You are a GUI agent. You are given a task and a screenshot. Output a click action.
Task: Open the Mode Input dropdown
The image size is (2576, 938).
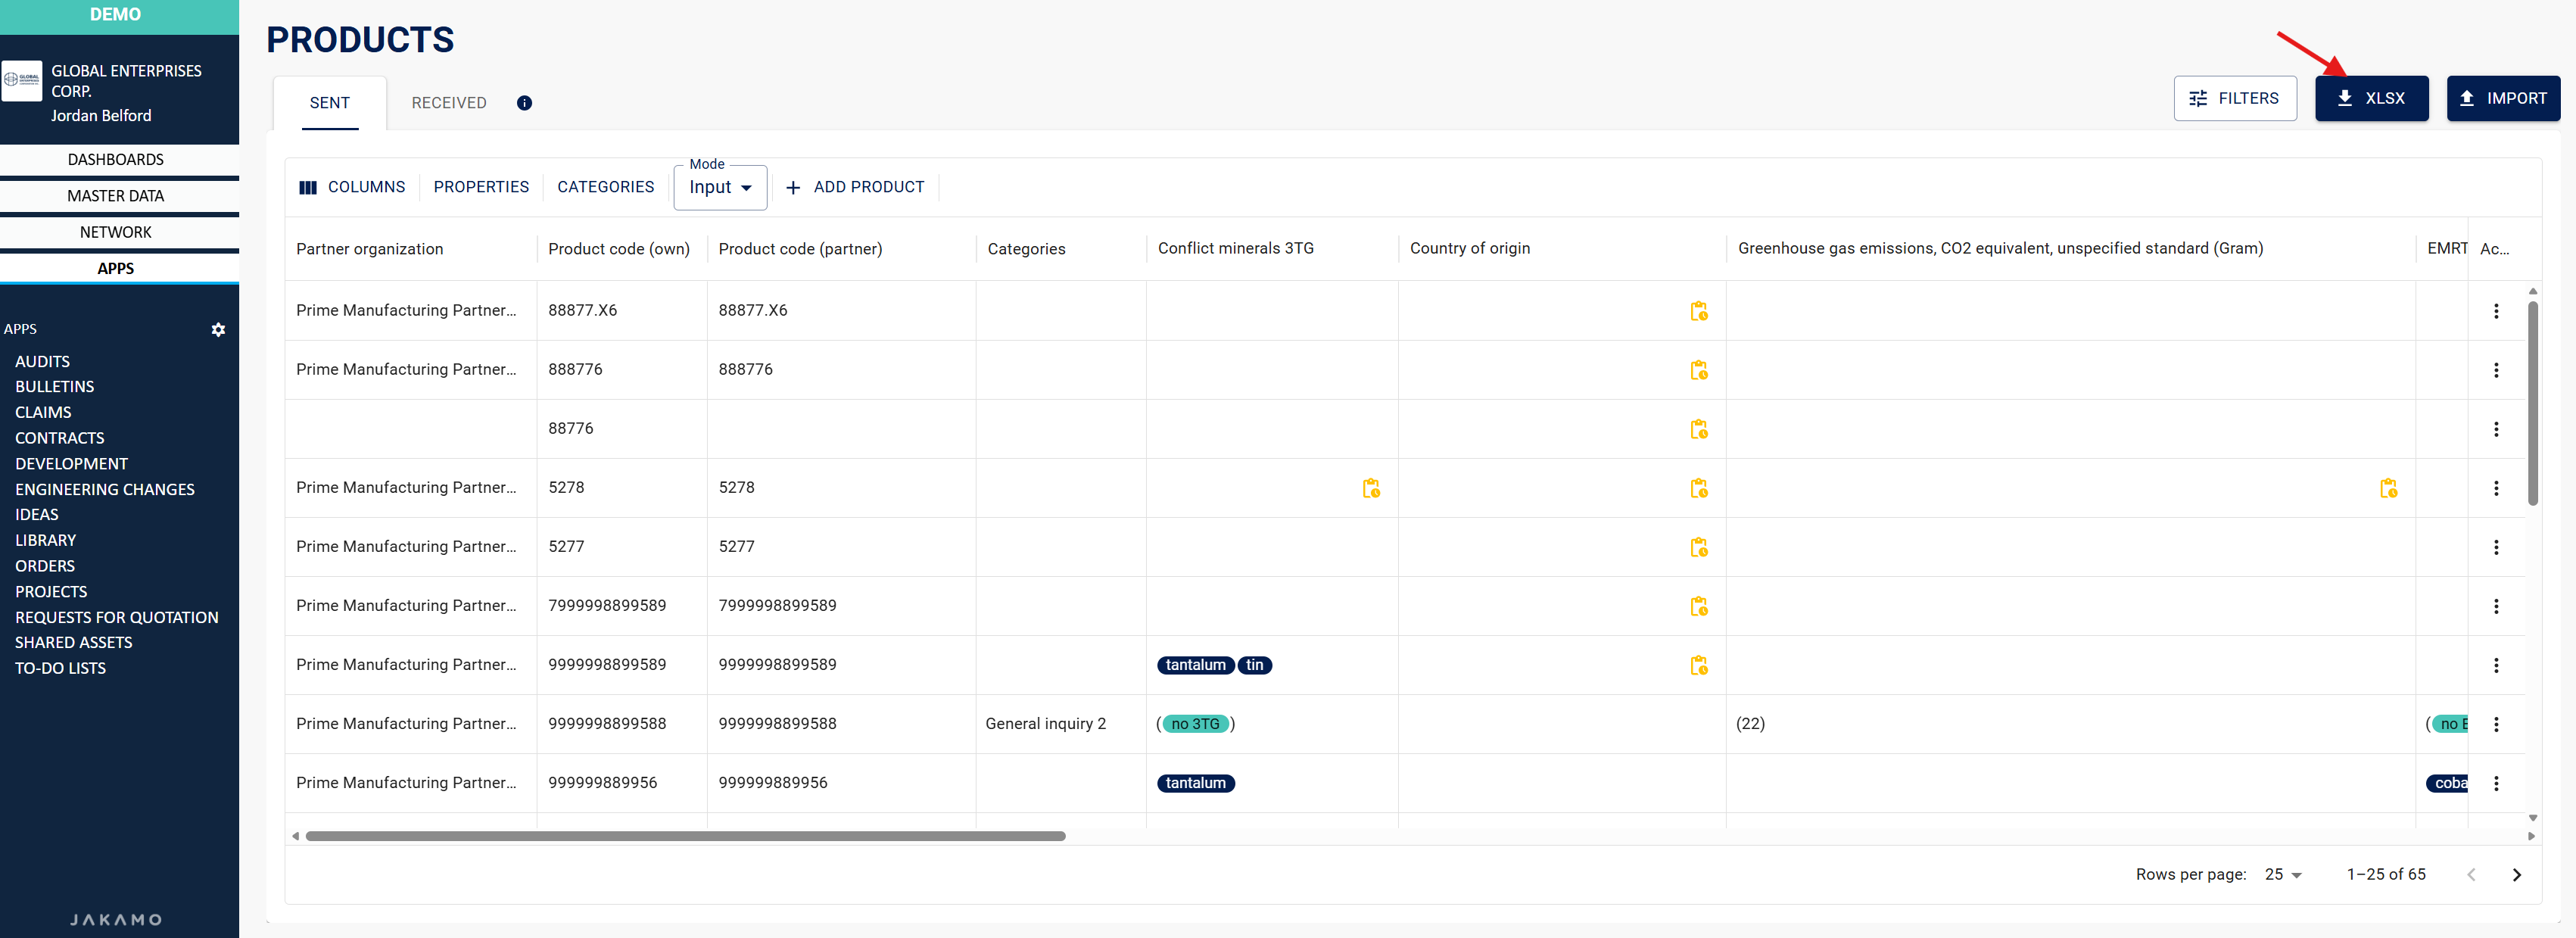pos(719,188)
